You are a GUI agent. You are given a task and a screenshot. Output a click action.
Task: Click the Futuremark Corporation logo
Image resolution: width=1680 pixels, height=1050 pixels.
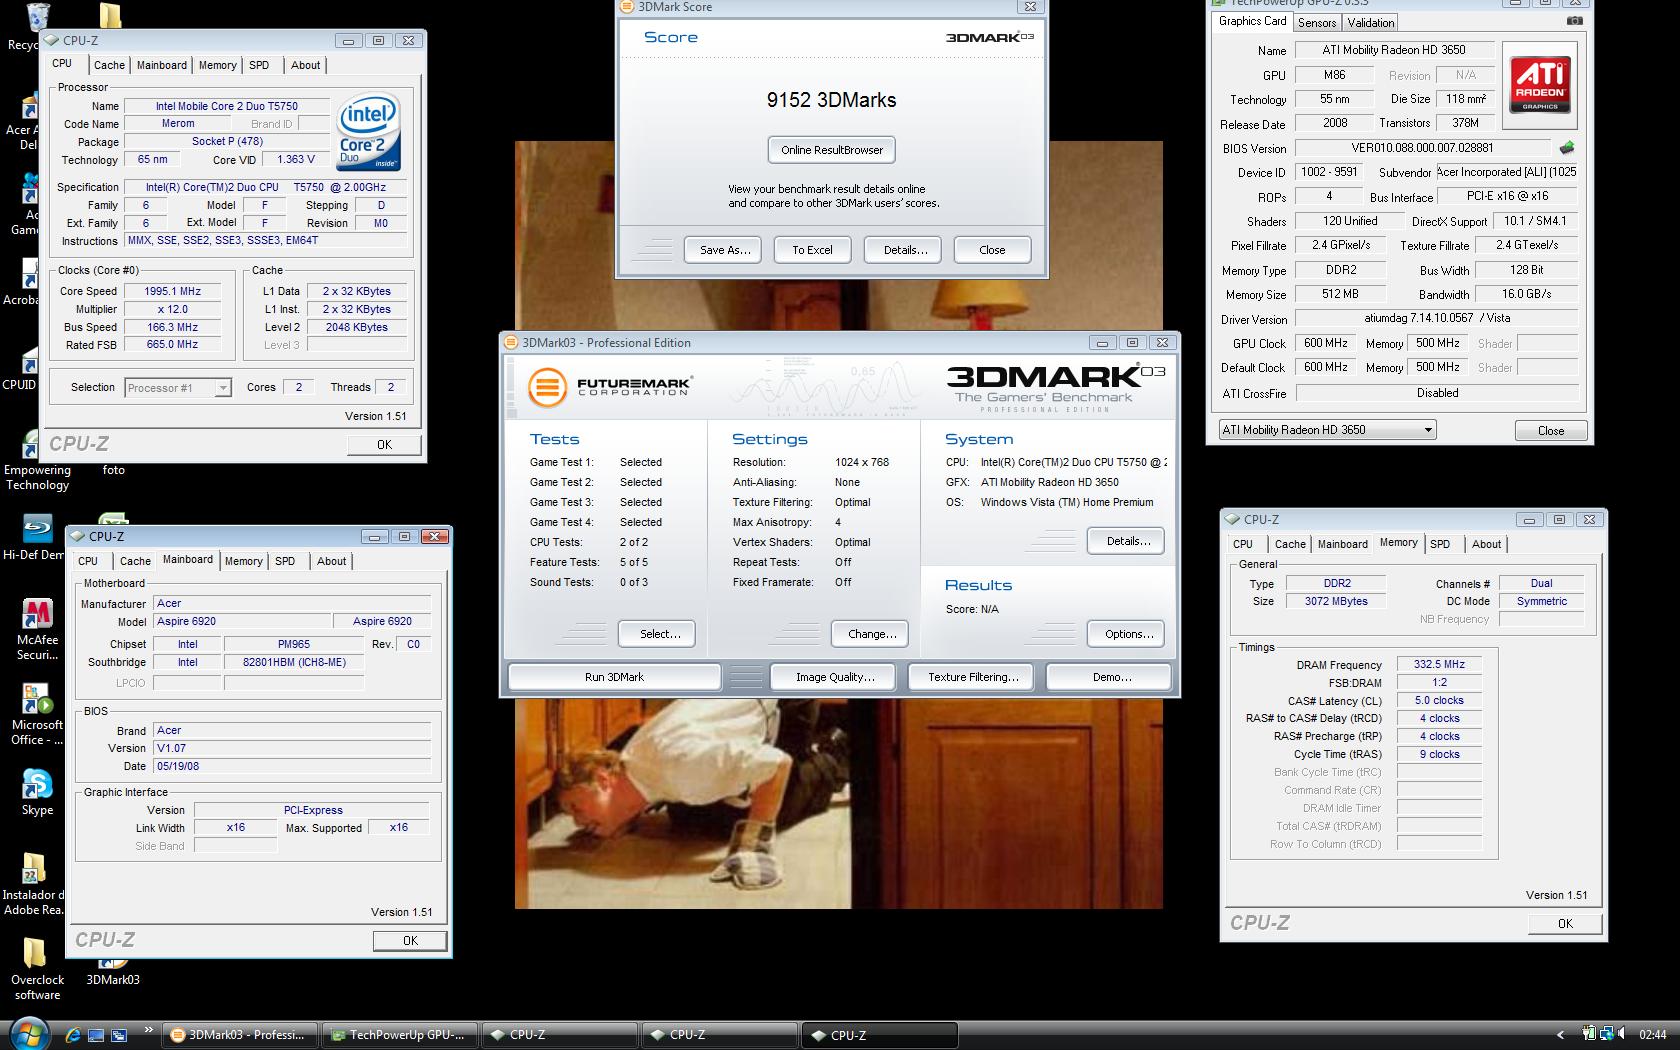[x=610, y=386]
